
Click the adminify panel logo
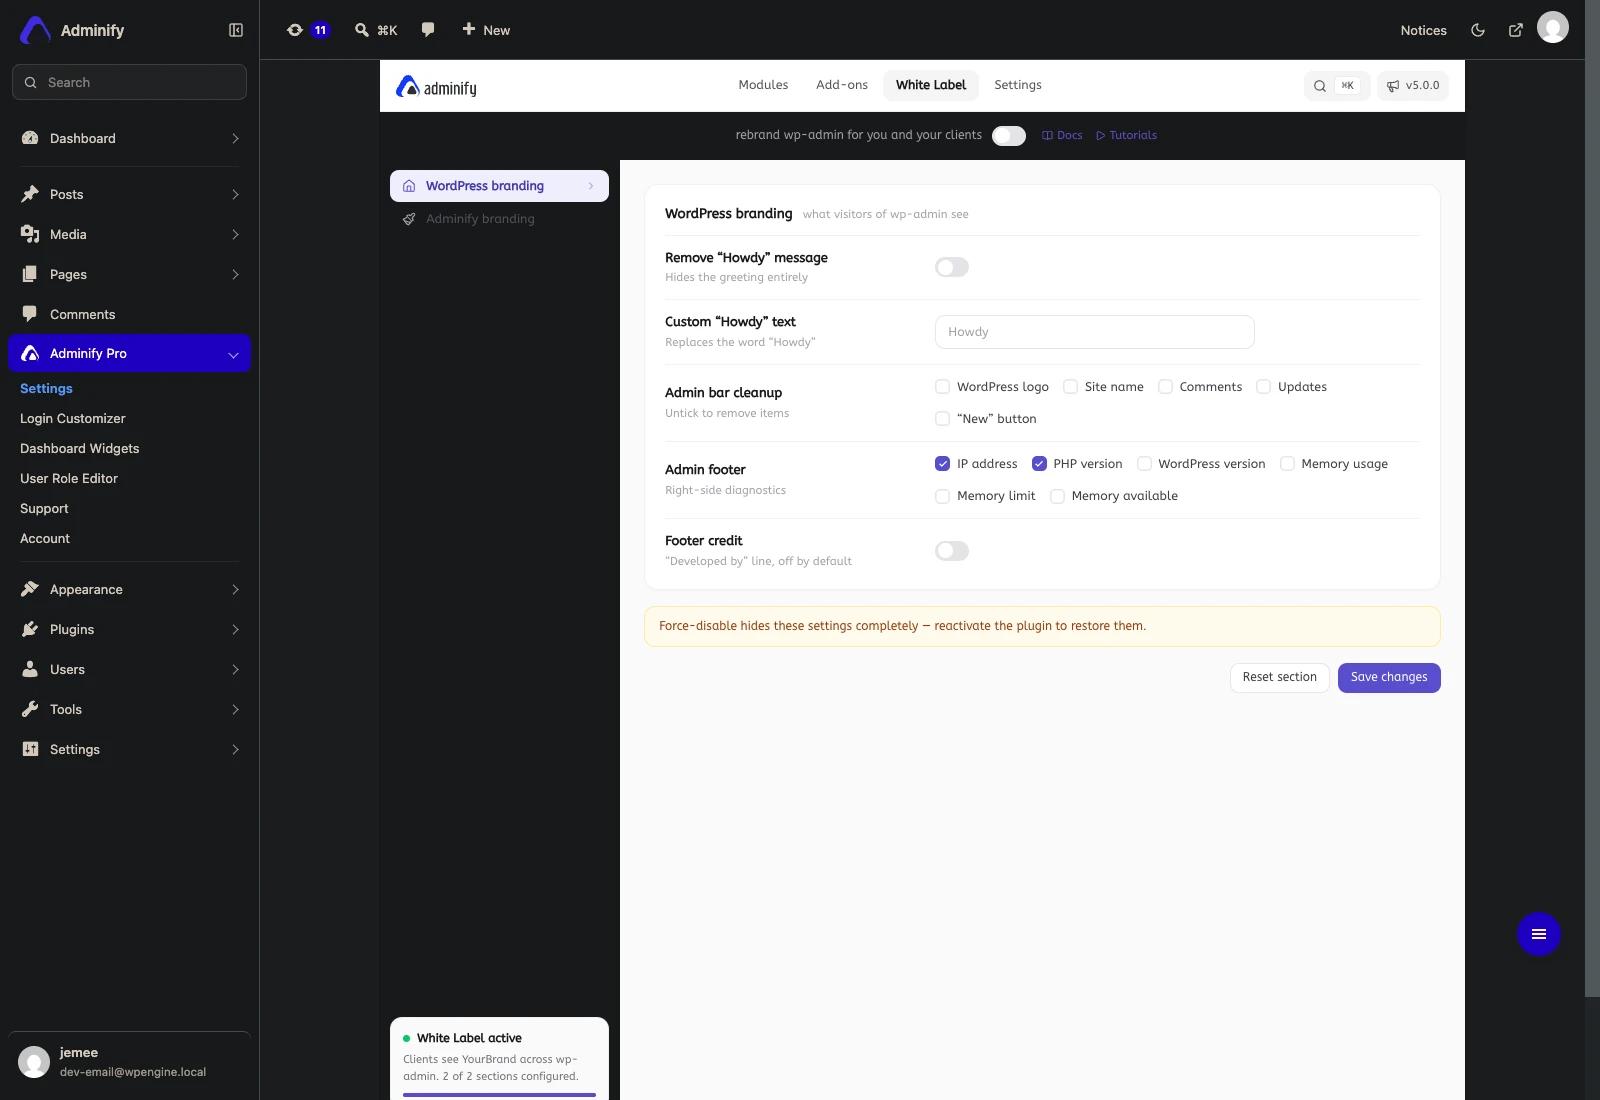coord(436,87)
